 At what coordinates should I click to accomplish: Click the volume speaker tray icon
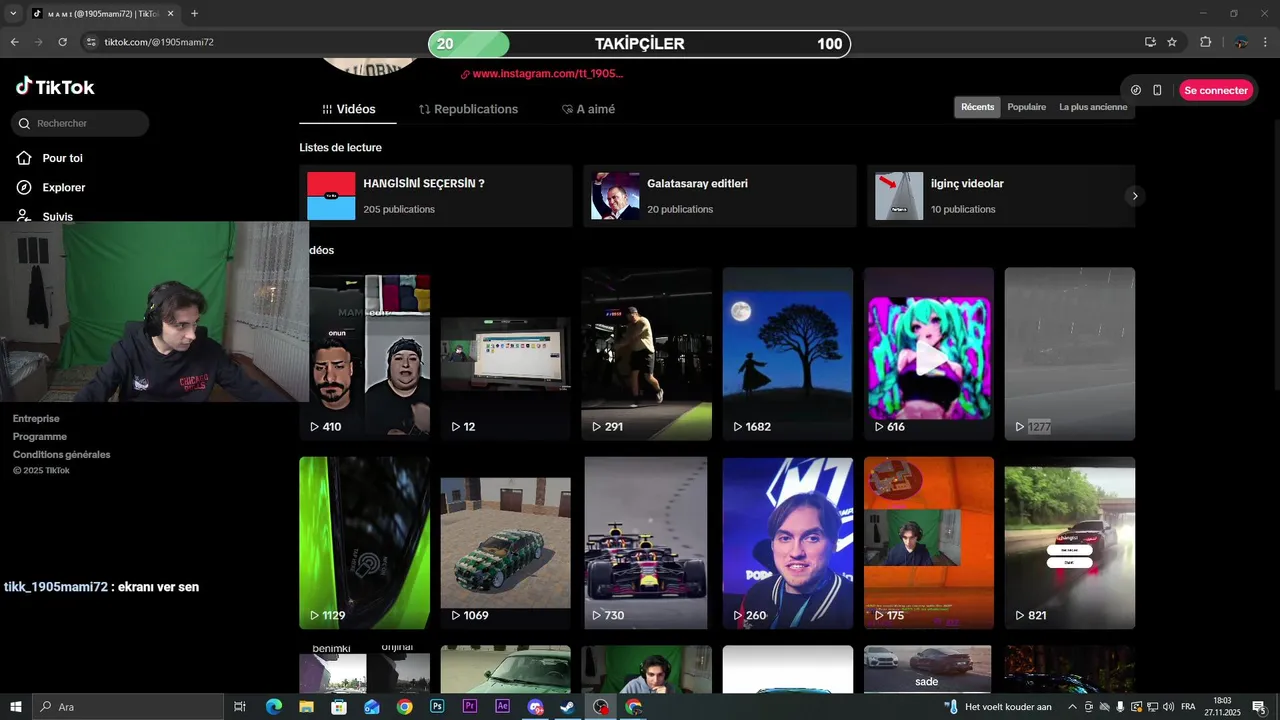point(1167,707)
